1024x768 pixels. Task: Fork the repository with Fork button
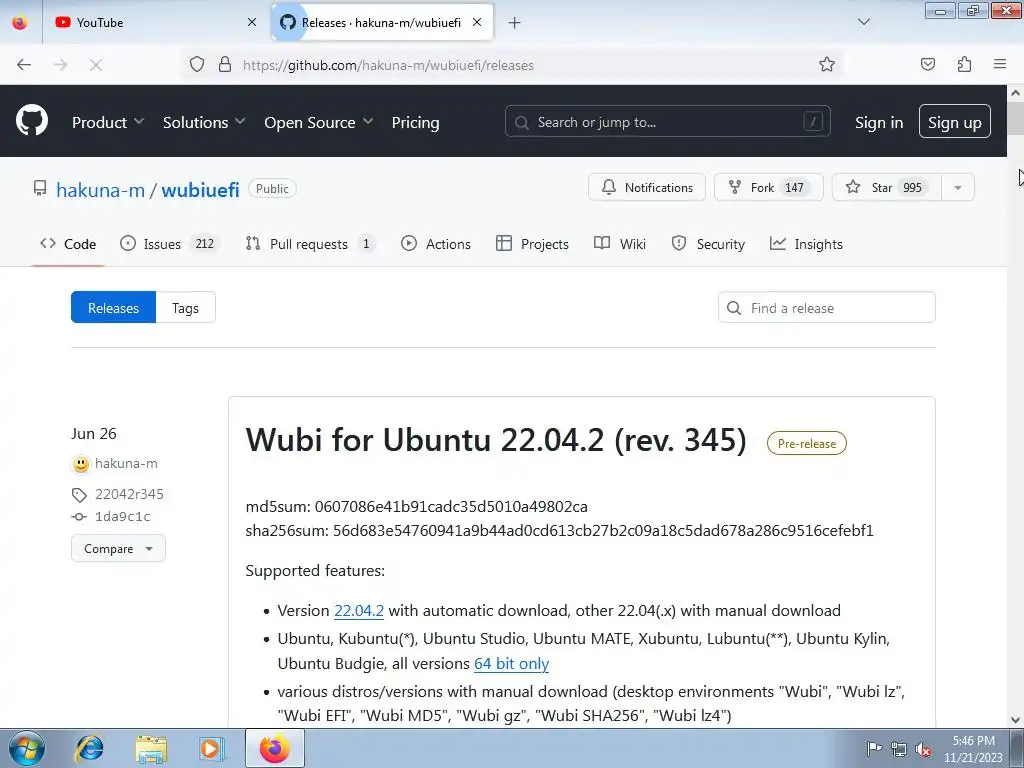pyautogui.click(x=769, y=187)
